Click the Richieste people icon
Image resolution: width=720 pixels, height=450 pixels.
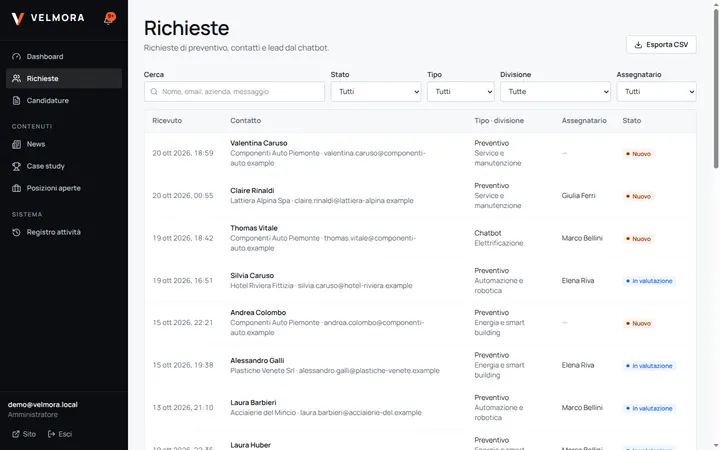click(17, 79)
